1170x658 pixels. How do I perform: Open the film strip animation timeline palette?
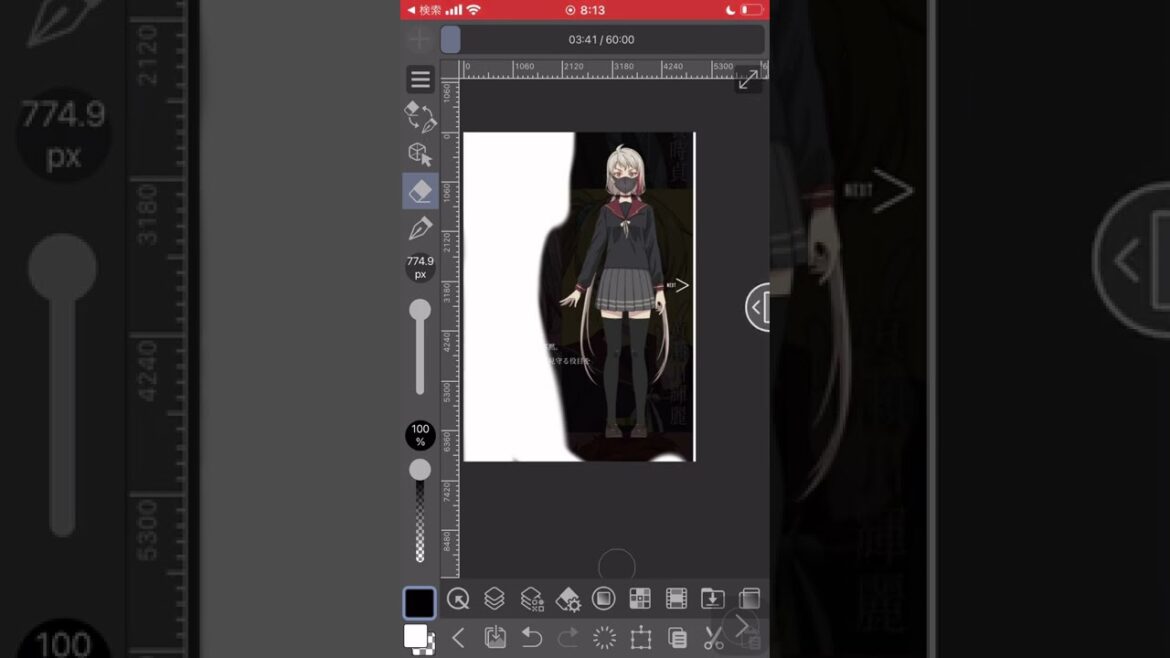coord(676,599)
